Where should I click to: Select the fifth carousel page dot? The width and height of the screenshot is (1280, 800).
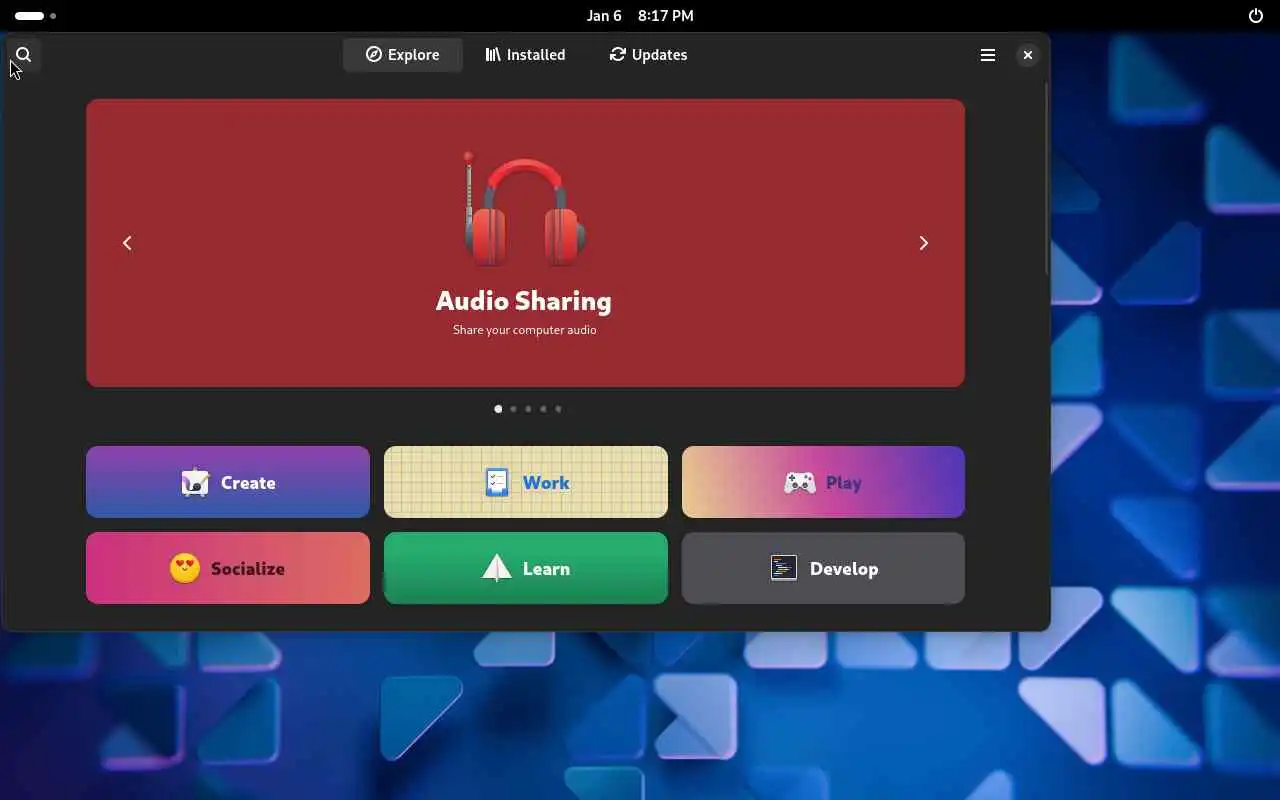tap(558, 409)
